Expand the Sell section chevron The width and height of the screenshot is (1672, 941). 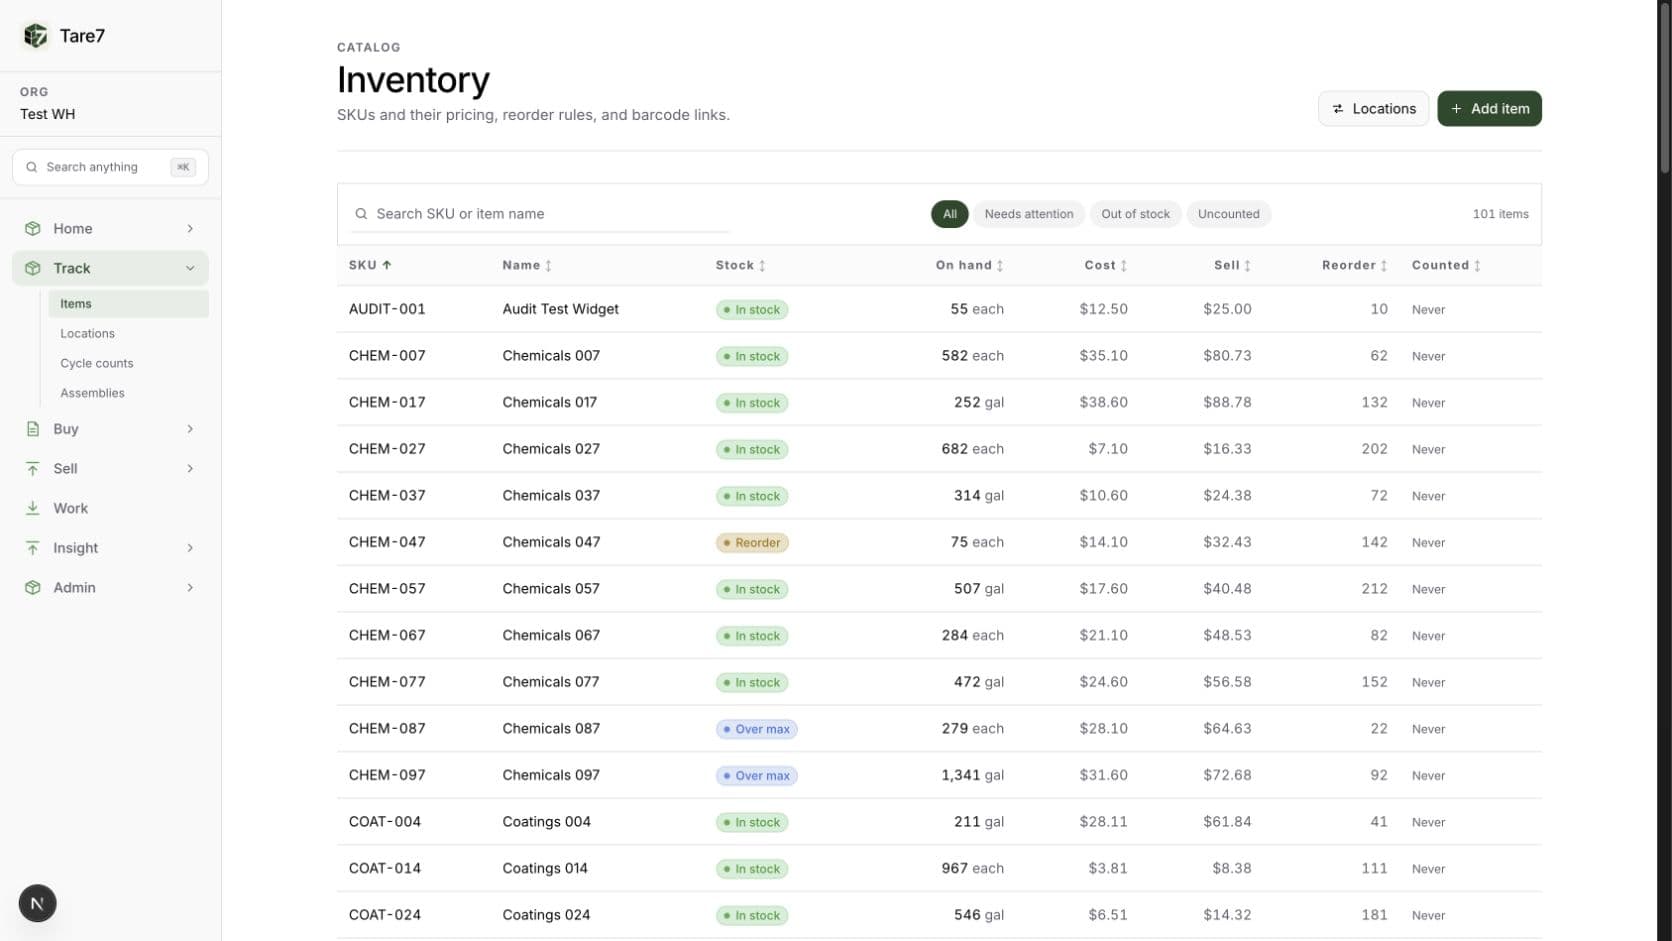pos(190,469)
